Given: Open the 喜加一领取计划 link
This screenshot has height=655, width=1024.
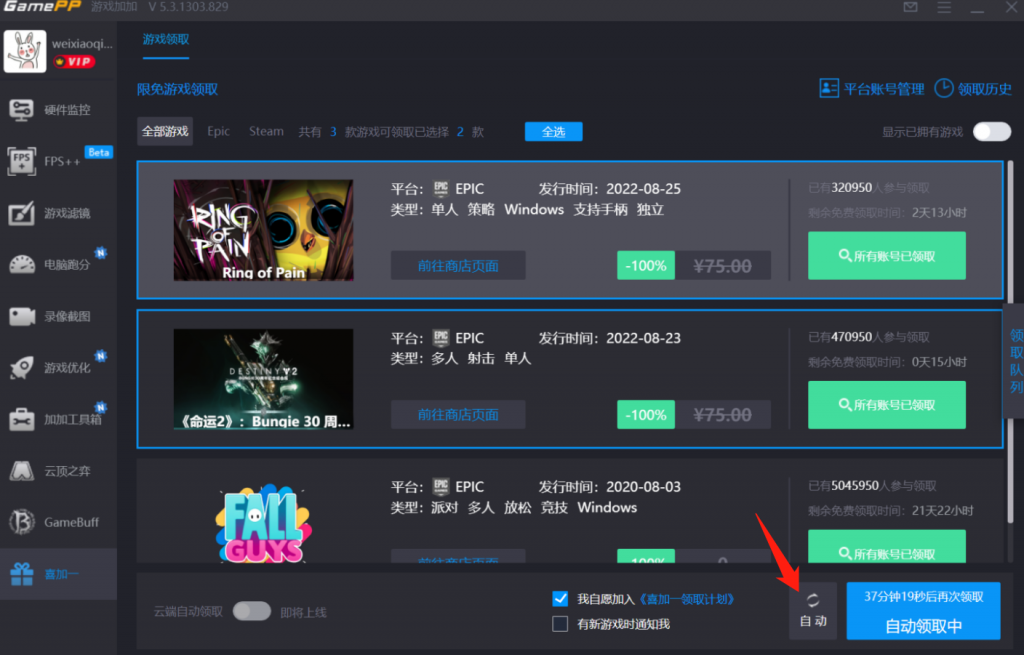Looking at the screenshot, I should 686,599.
